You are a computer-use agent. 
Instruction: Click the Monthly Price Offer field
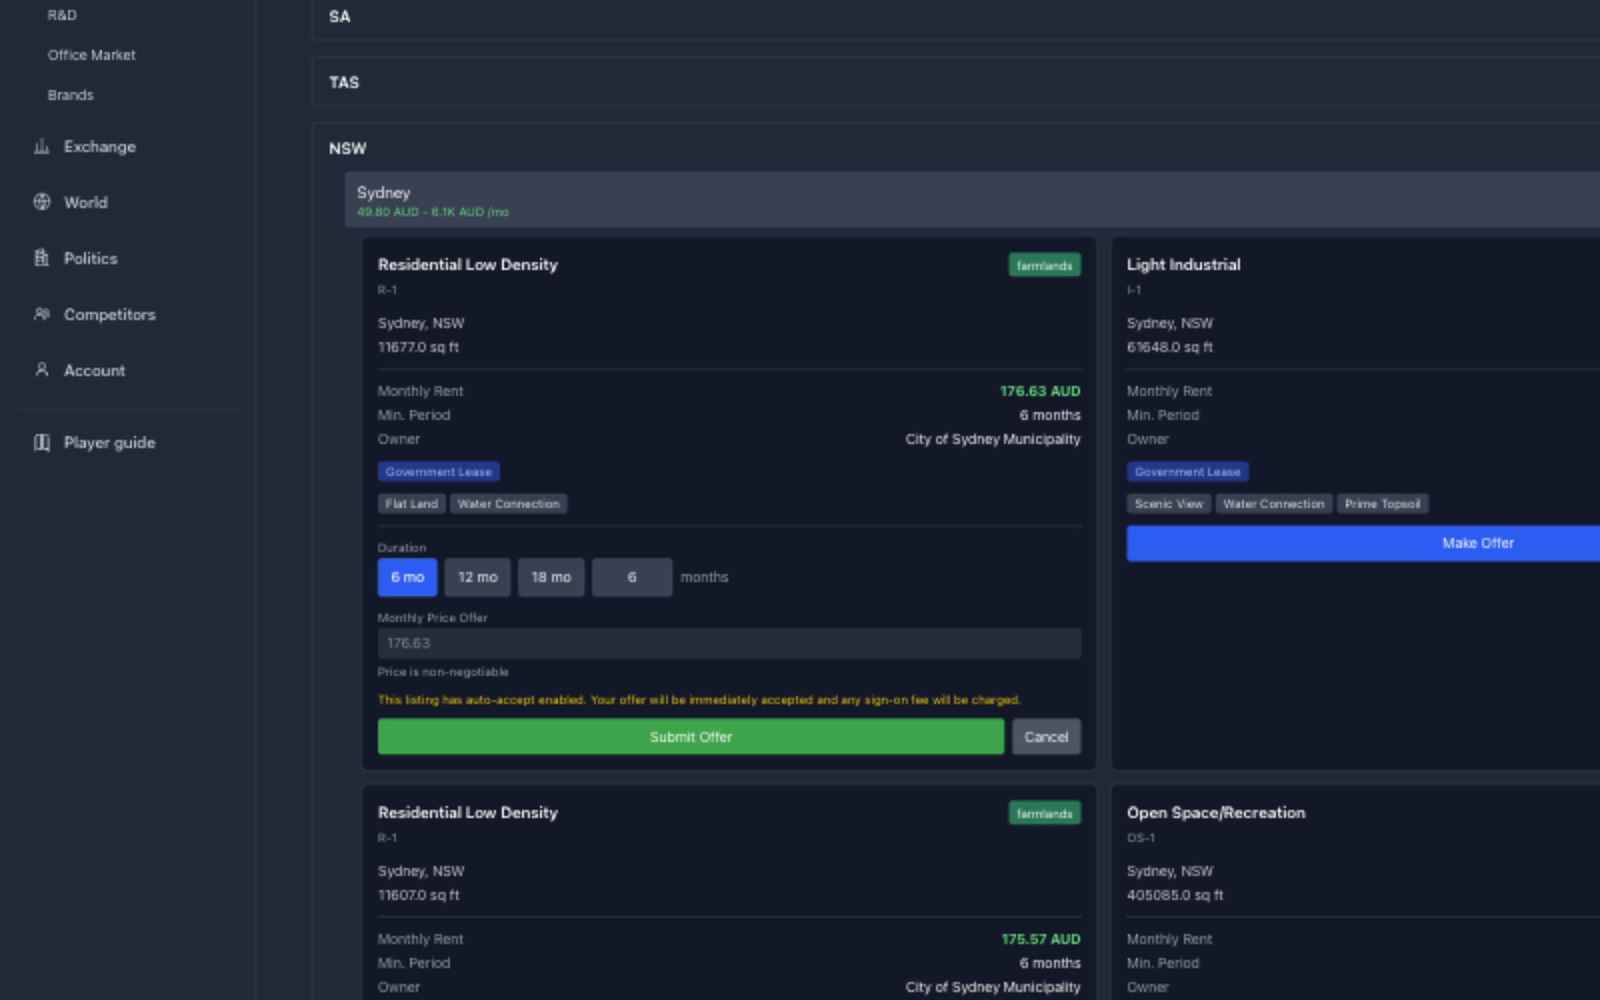tap(729, 643)
